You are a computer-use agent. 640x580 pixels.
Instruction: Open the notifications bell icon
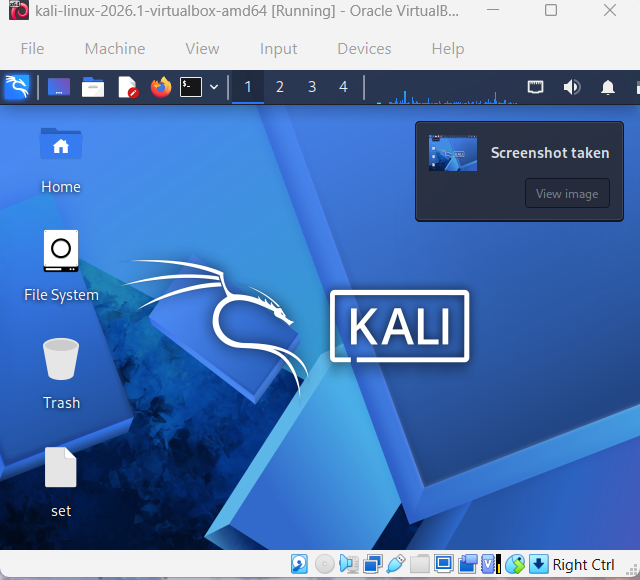[x=608, y=87]
